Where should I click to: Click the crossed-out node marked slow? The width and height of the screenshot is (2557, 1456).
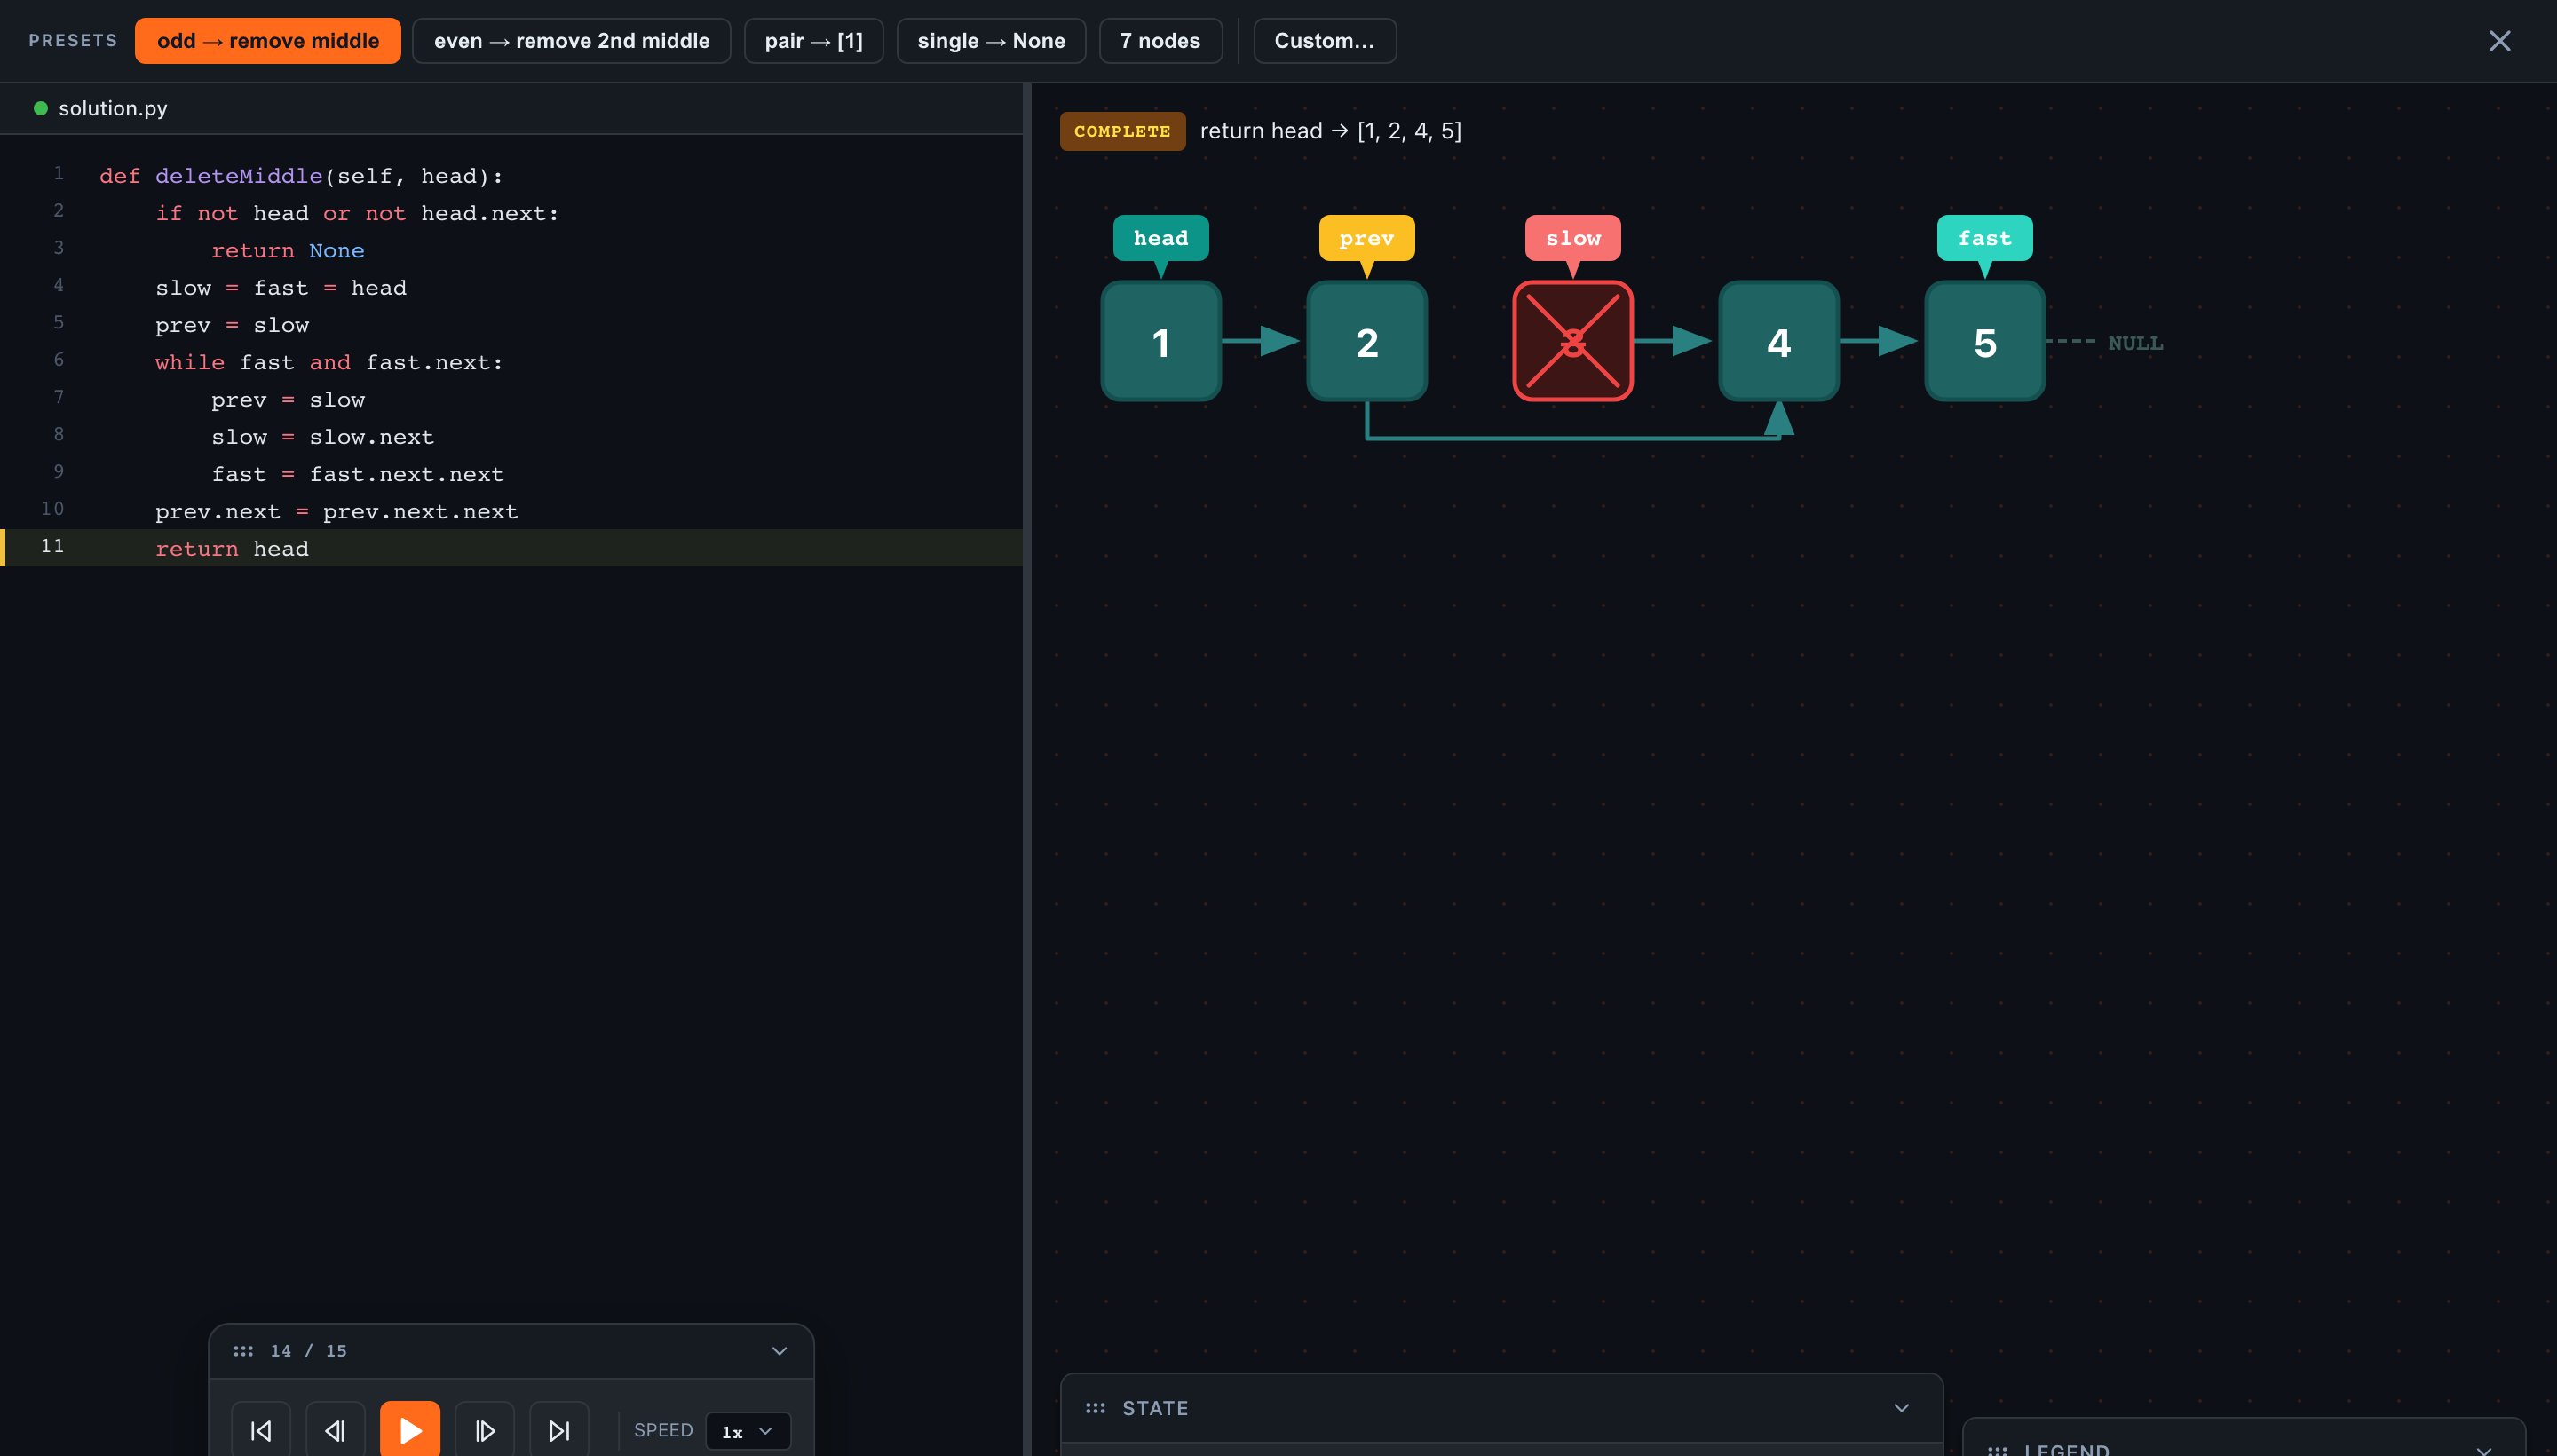pyautogui.click(x=1572, y=341)
